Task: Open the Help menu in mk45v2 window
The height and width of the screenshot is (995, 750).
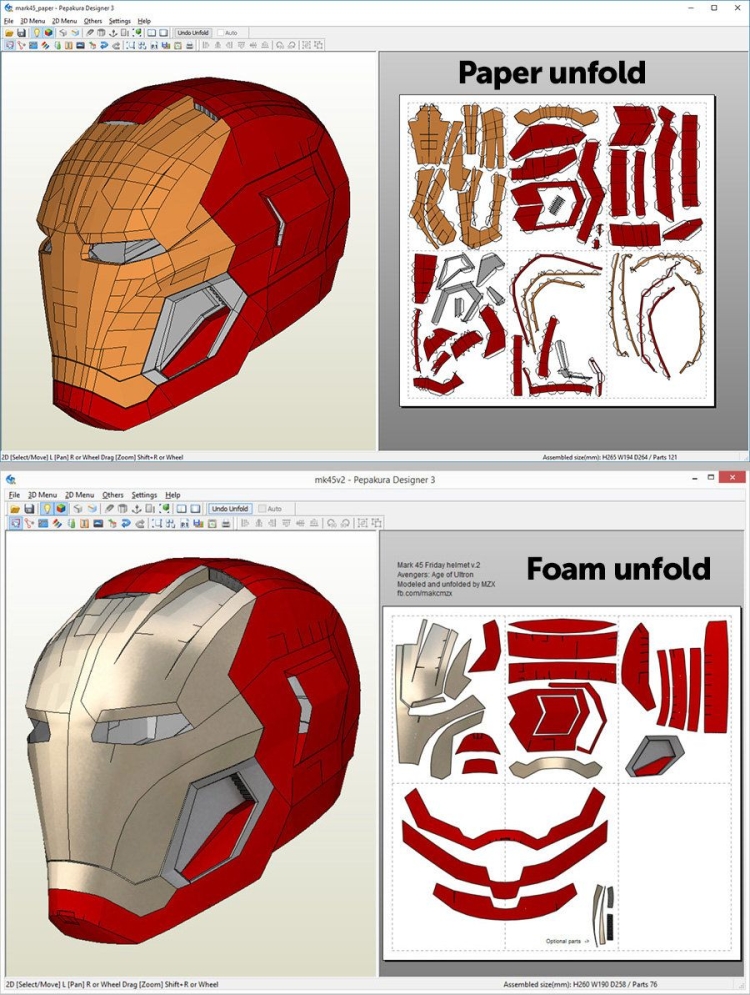Action: [x=173, y=494]
